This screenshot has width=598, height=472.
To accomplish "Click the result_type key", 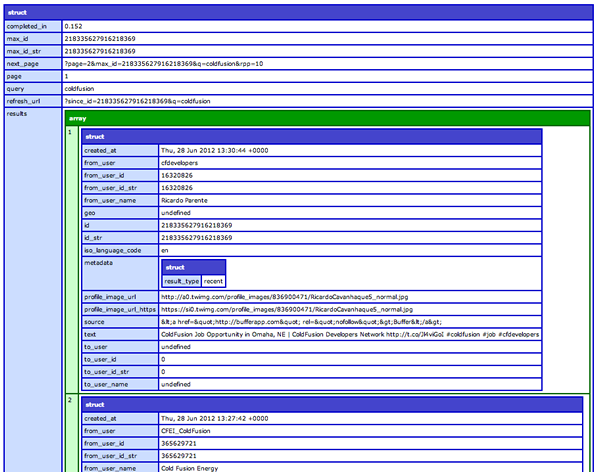I will 182,281.
